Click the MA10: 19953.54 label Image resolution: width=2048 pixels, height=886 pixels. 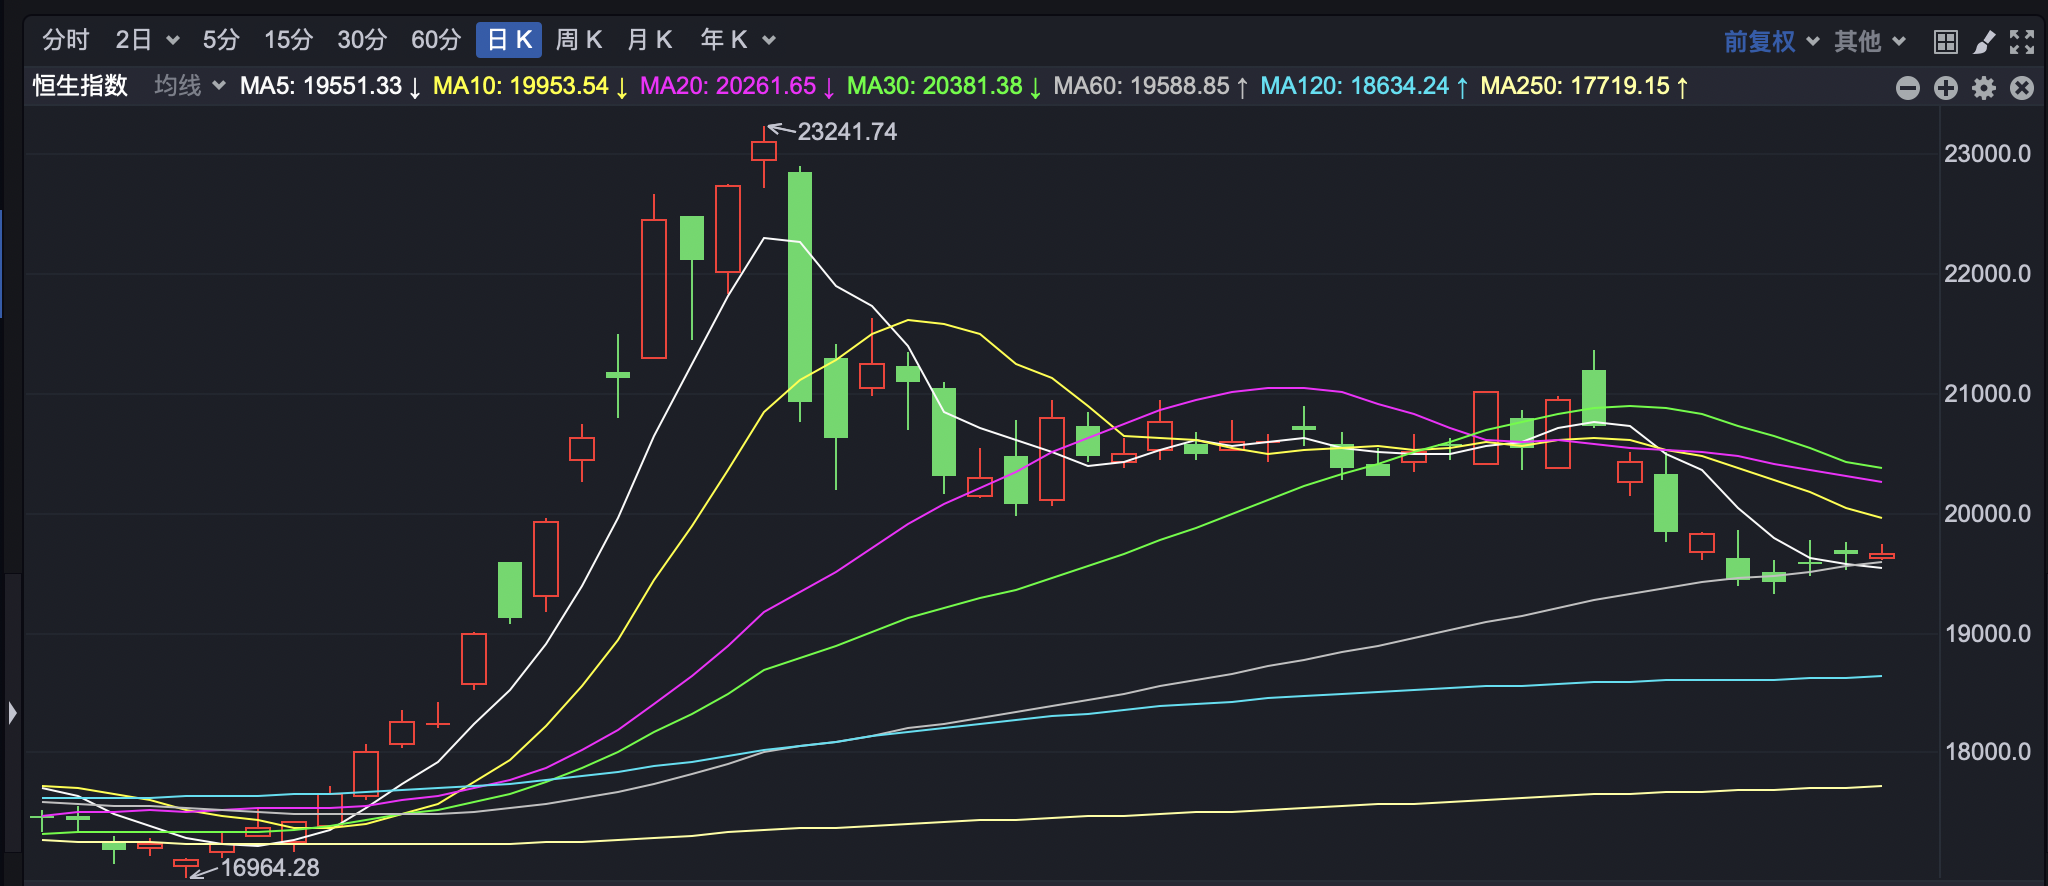point(530,86)
